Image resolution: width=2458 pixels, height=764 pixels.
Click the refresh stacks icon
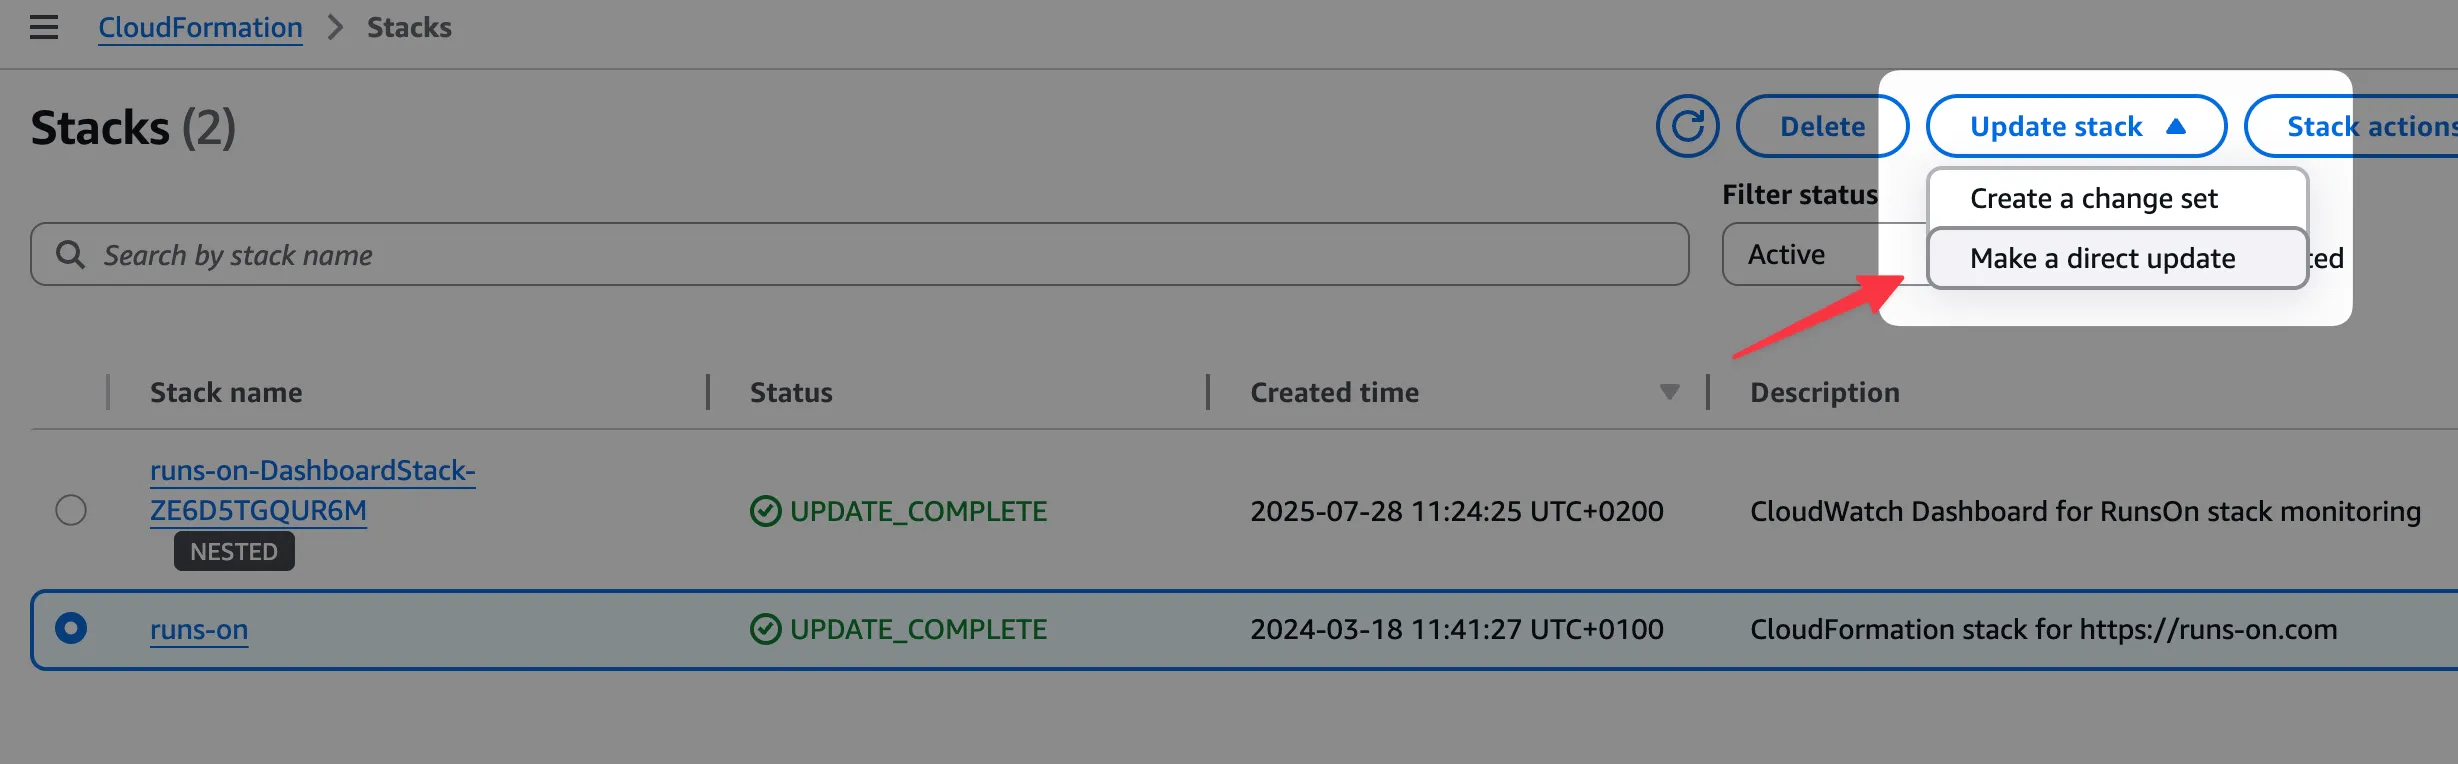tap(1687, 126)
